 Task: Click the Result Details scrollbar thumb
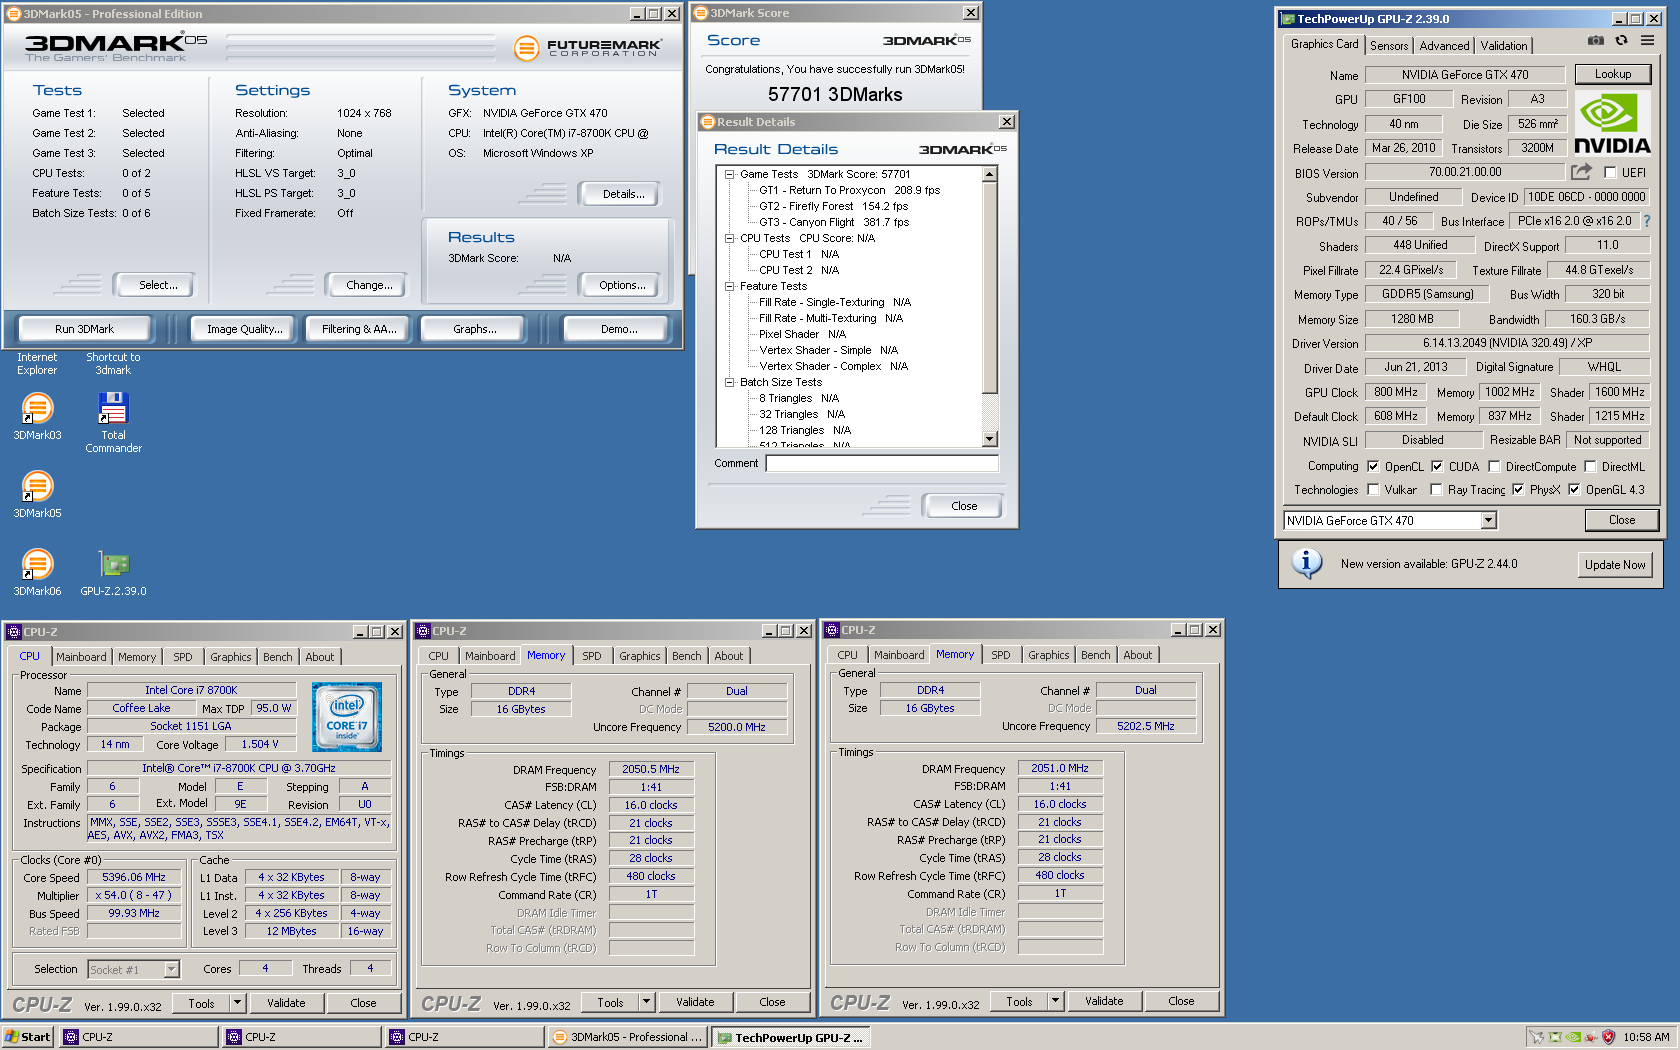[990, 288]
